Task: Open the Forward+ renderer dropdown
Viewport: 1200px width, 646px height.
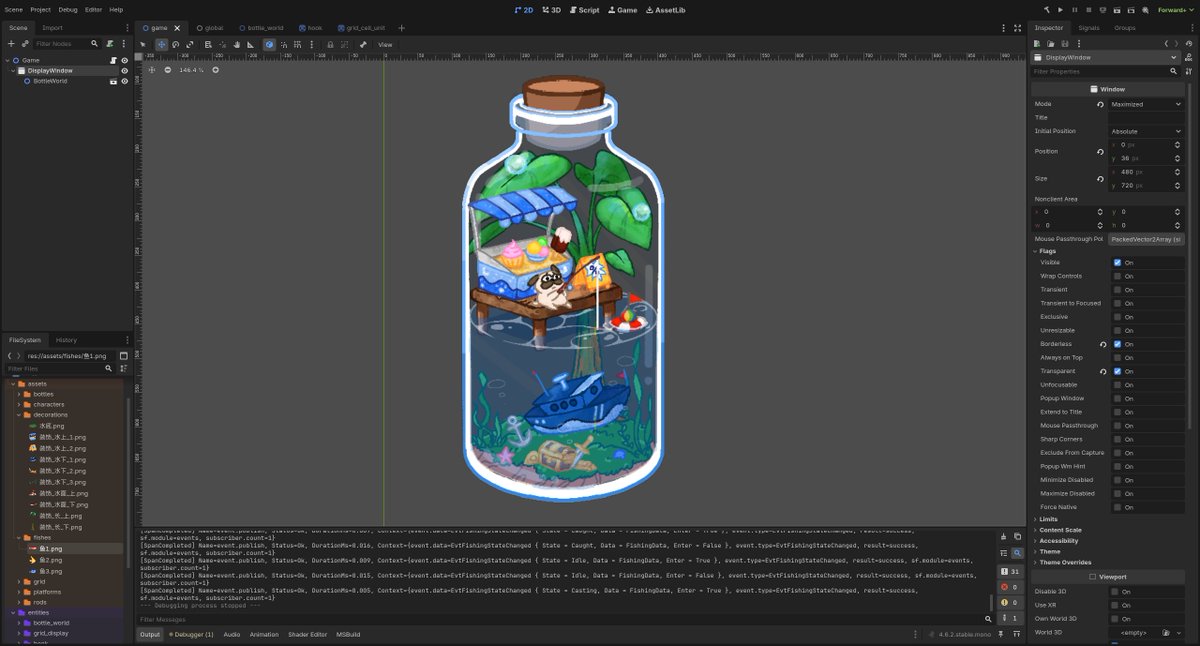Action: pos(1174,9)
